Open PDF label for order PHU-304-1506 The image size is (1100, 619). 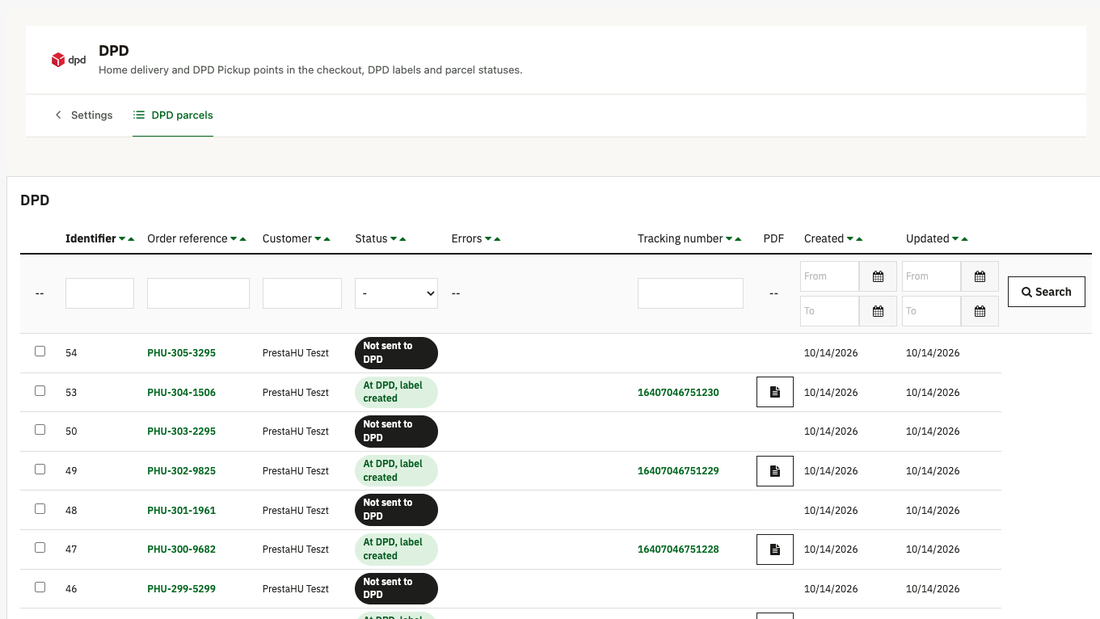[x=774, y=392]
